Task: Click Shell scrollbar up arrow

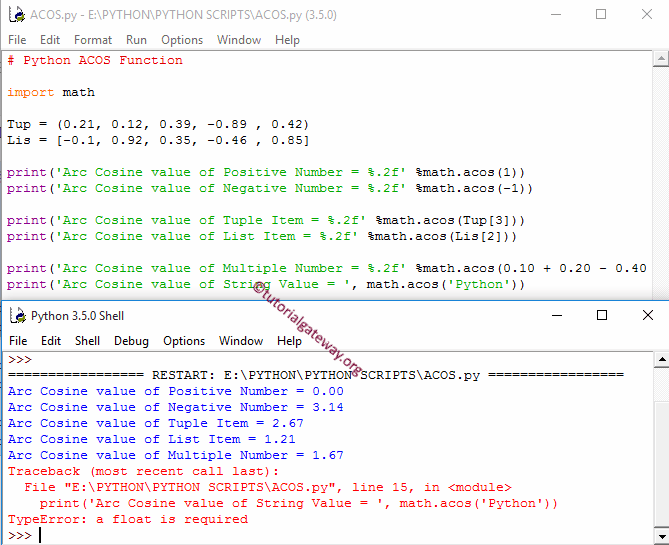Action: coord(661,360)
